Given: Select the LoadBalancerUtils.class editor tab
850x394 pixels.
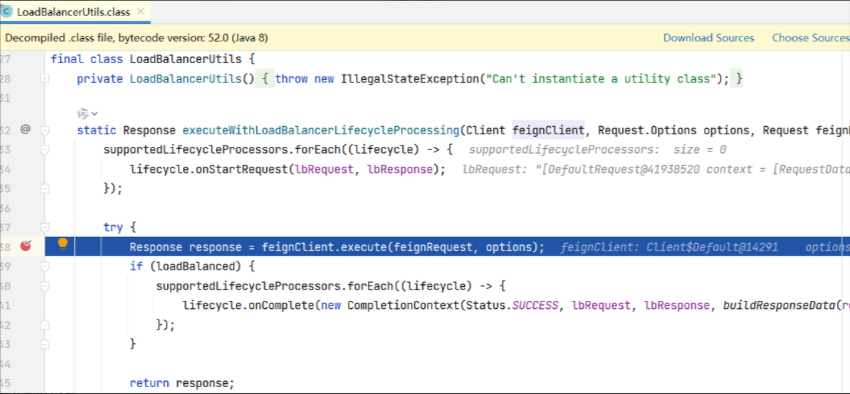Looking at the screenshot, I should coord(74,12).
